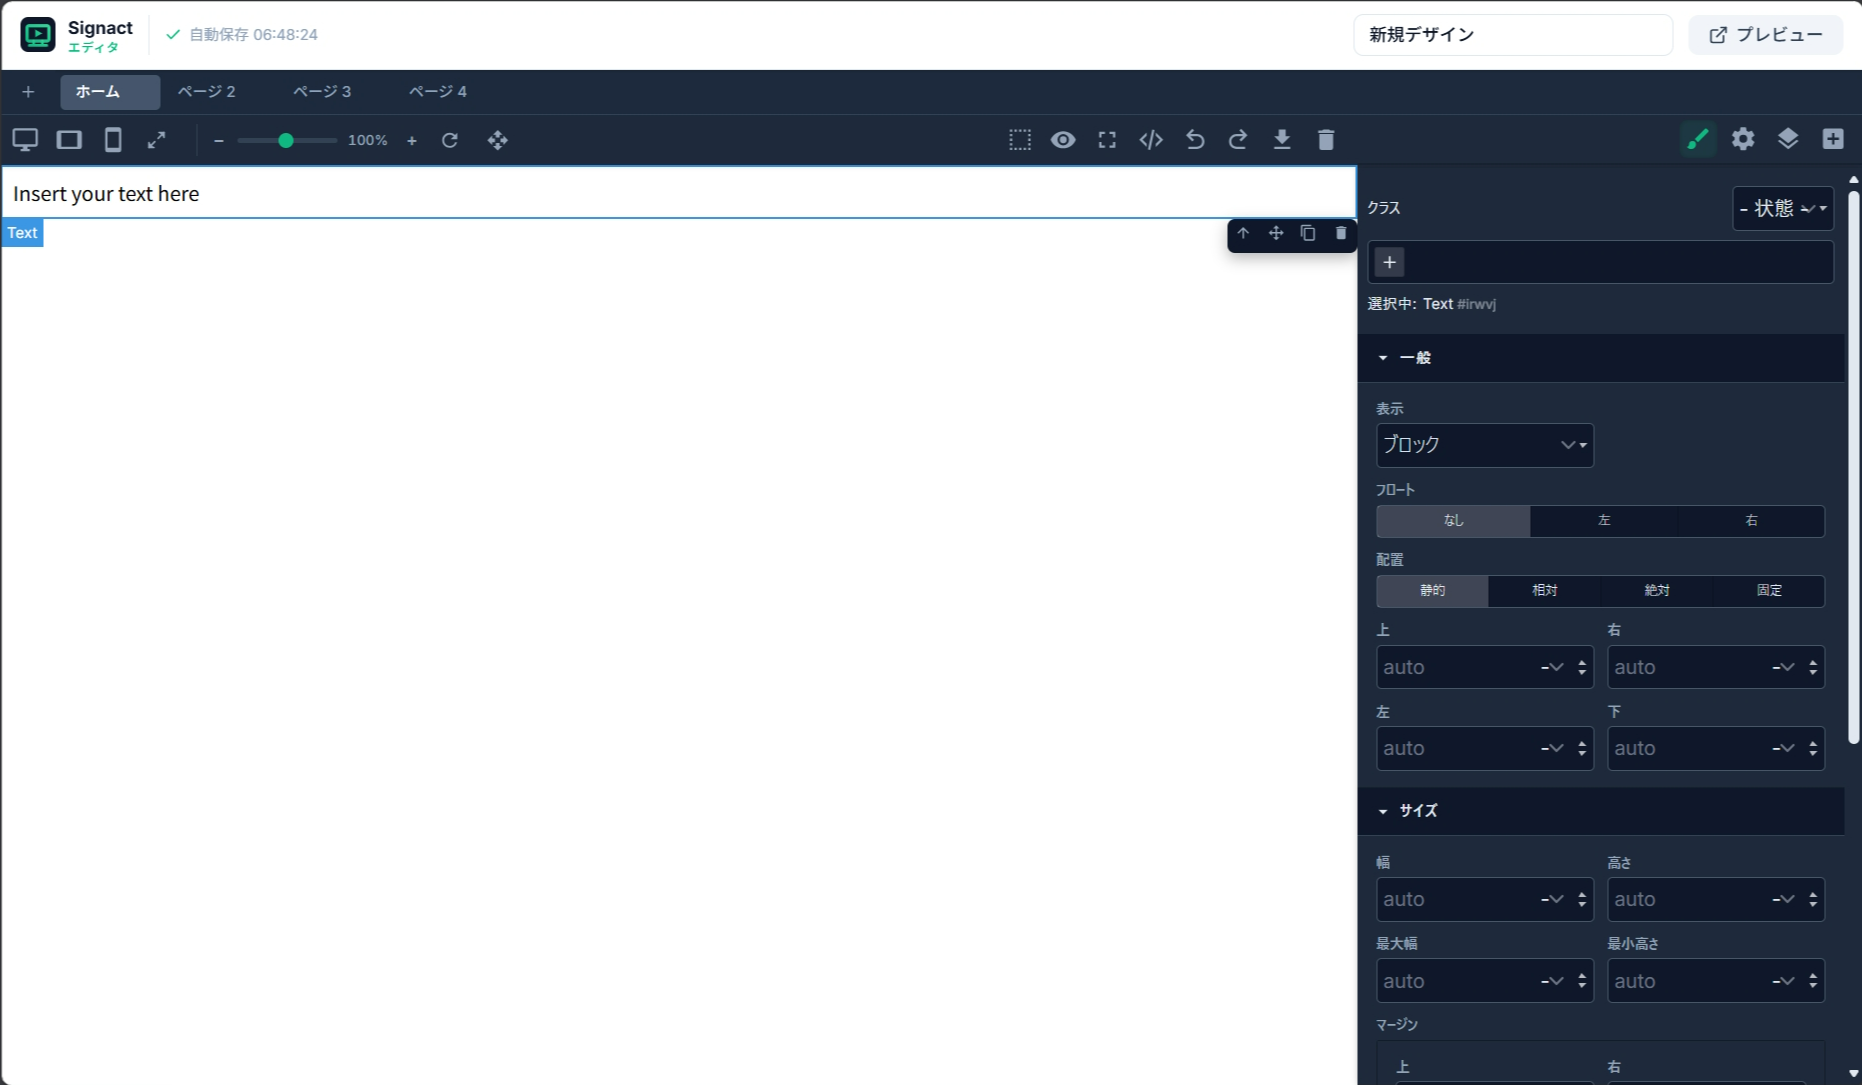Image resolution: width=1862 pixels, height=1085 pixels.
Task: Open the style manager brush icon
Action: pyautogui.click(x=1698, y=139)
